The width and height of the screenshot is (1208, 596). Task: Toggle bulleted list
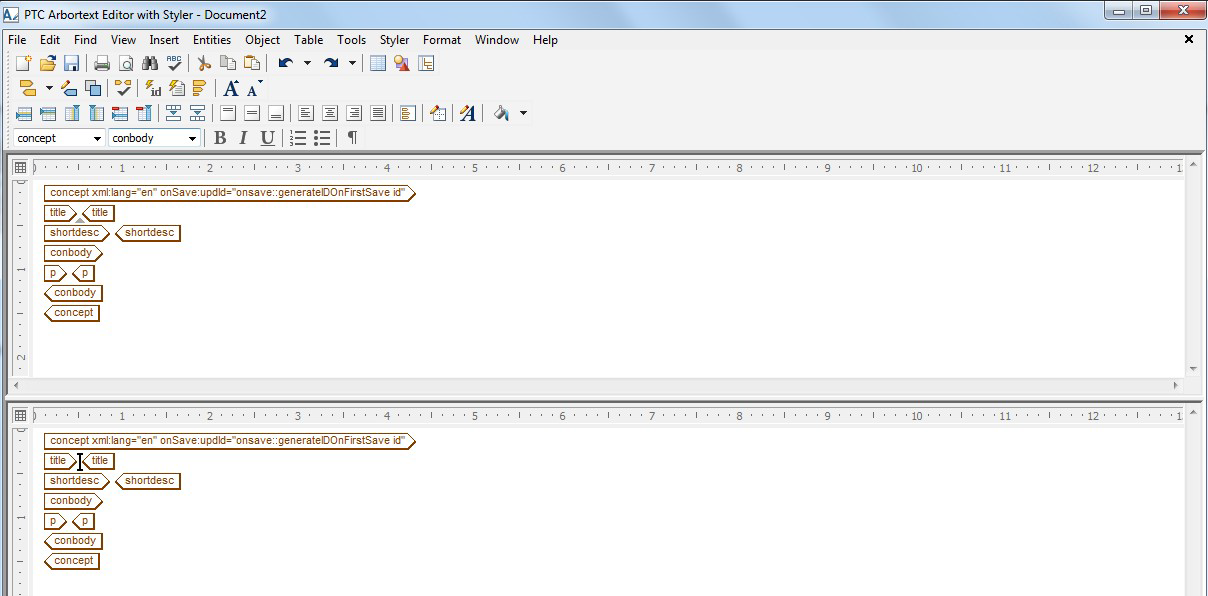coord(322,138)
